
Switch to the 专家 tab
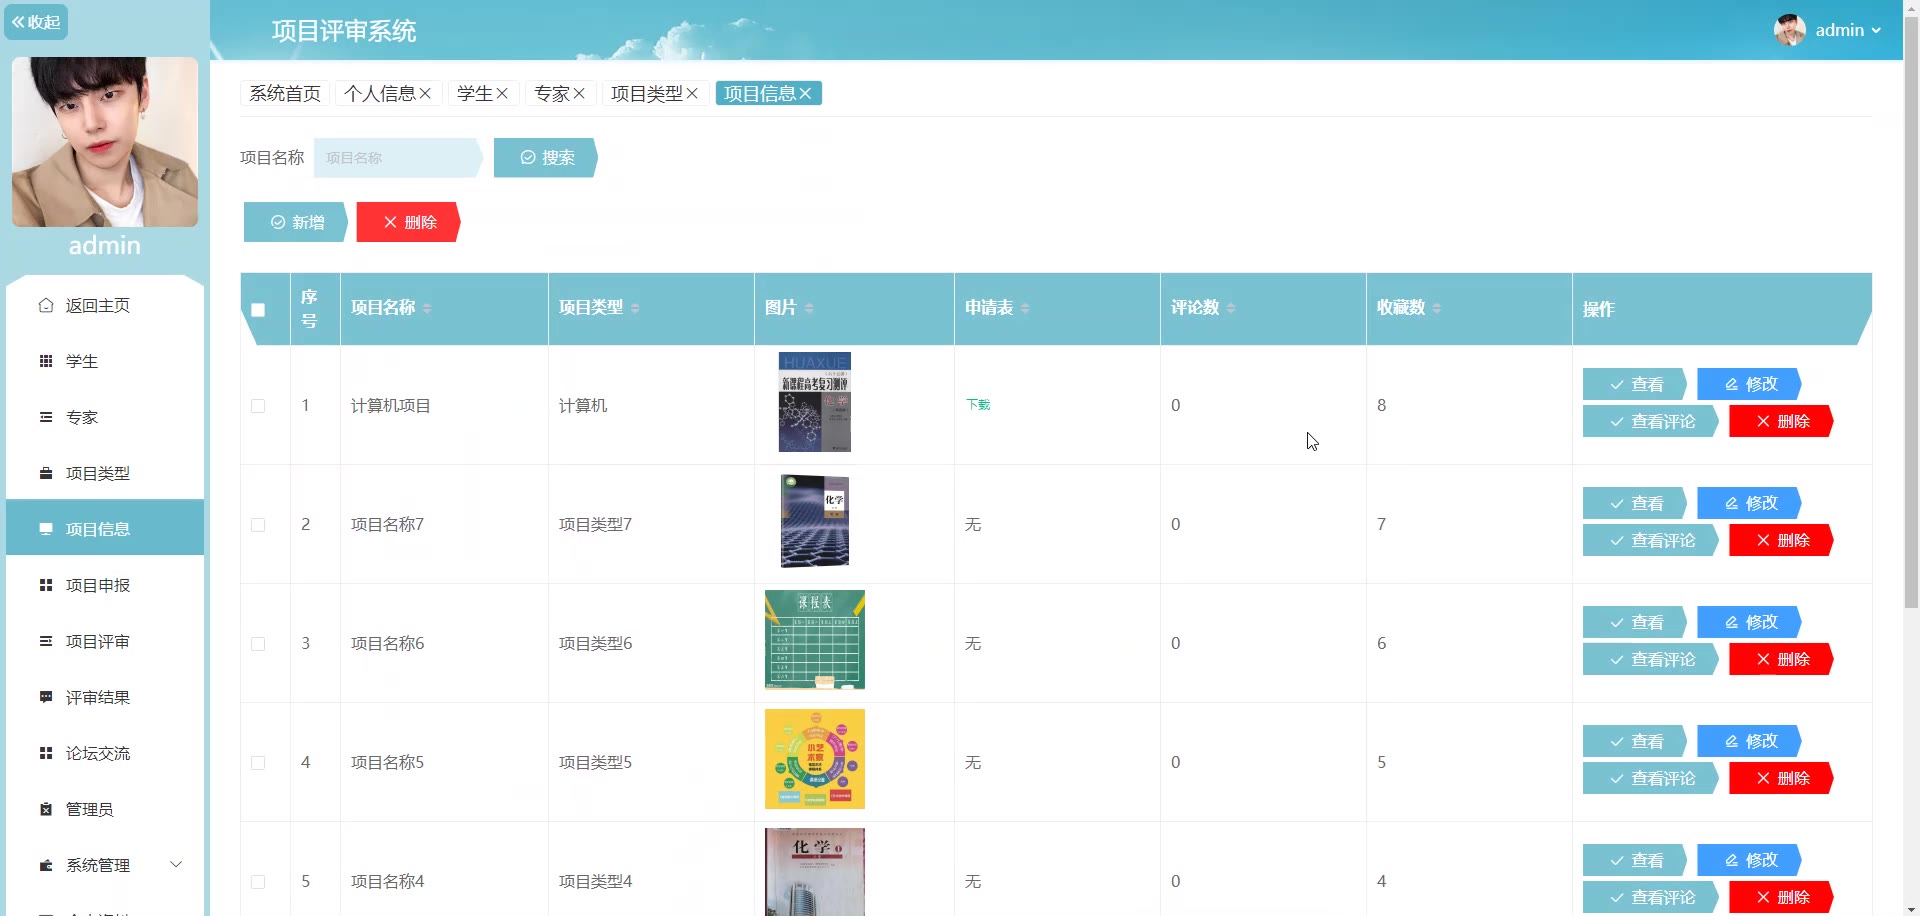[552, 93]
